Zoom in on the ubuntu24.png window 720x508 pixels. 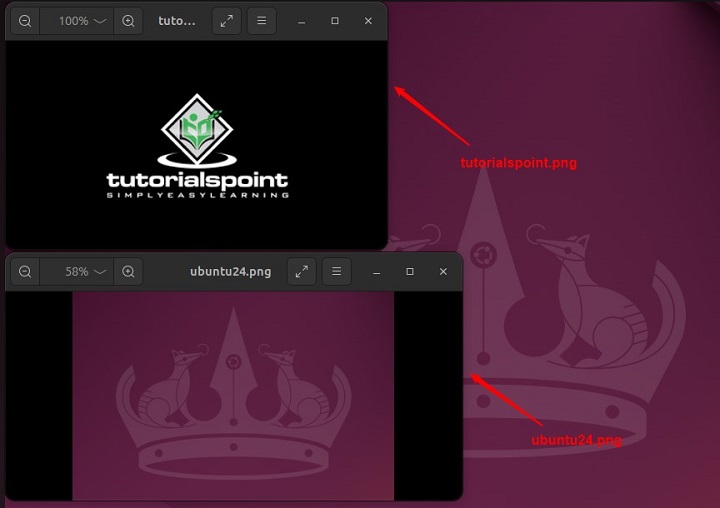pos(128,271)
